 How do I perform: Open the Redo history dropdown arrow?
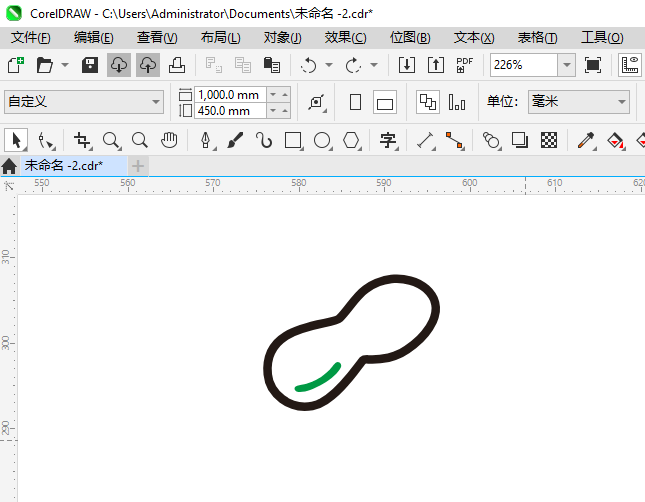pyautogui.click(x=374, y=65)
